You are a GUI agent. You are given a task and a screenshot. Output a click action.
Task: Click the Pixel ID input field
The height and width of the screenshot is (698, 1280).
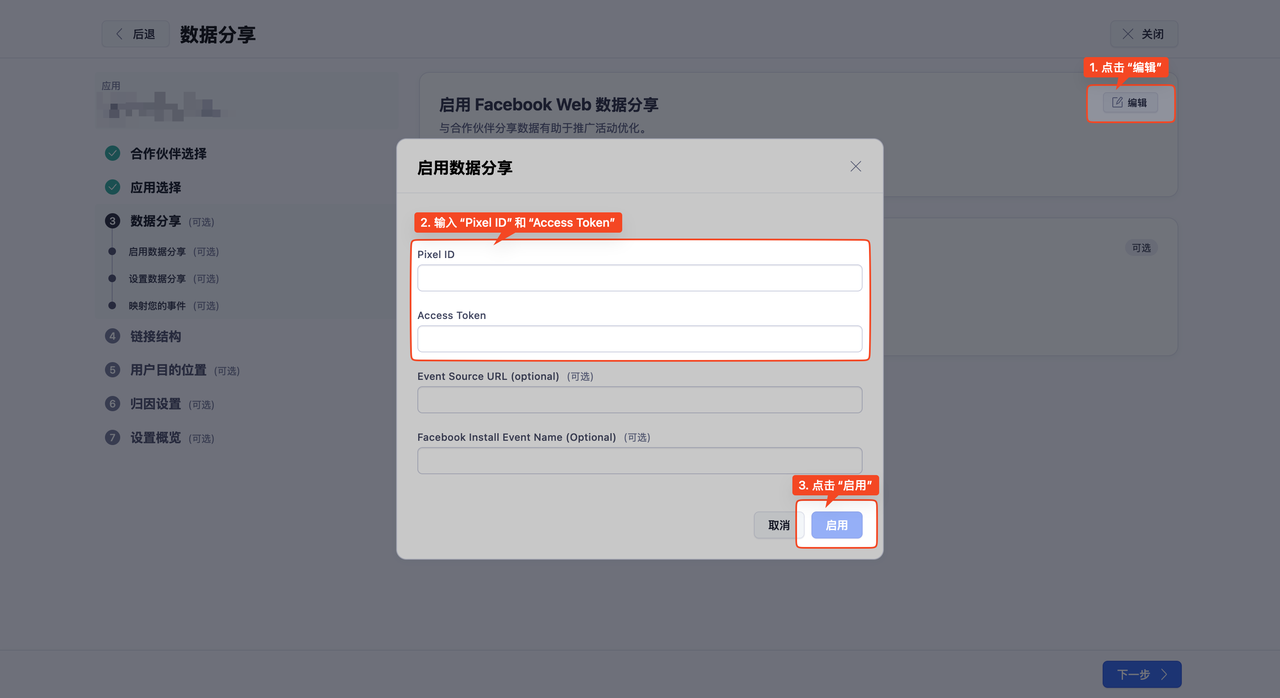pos(639,277)
